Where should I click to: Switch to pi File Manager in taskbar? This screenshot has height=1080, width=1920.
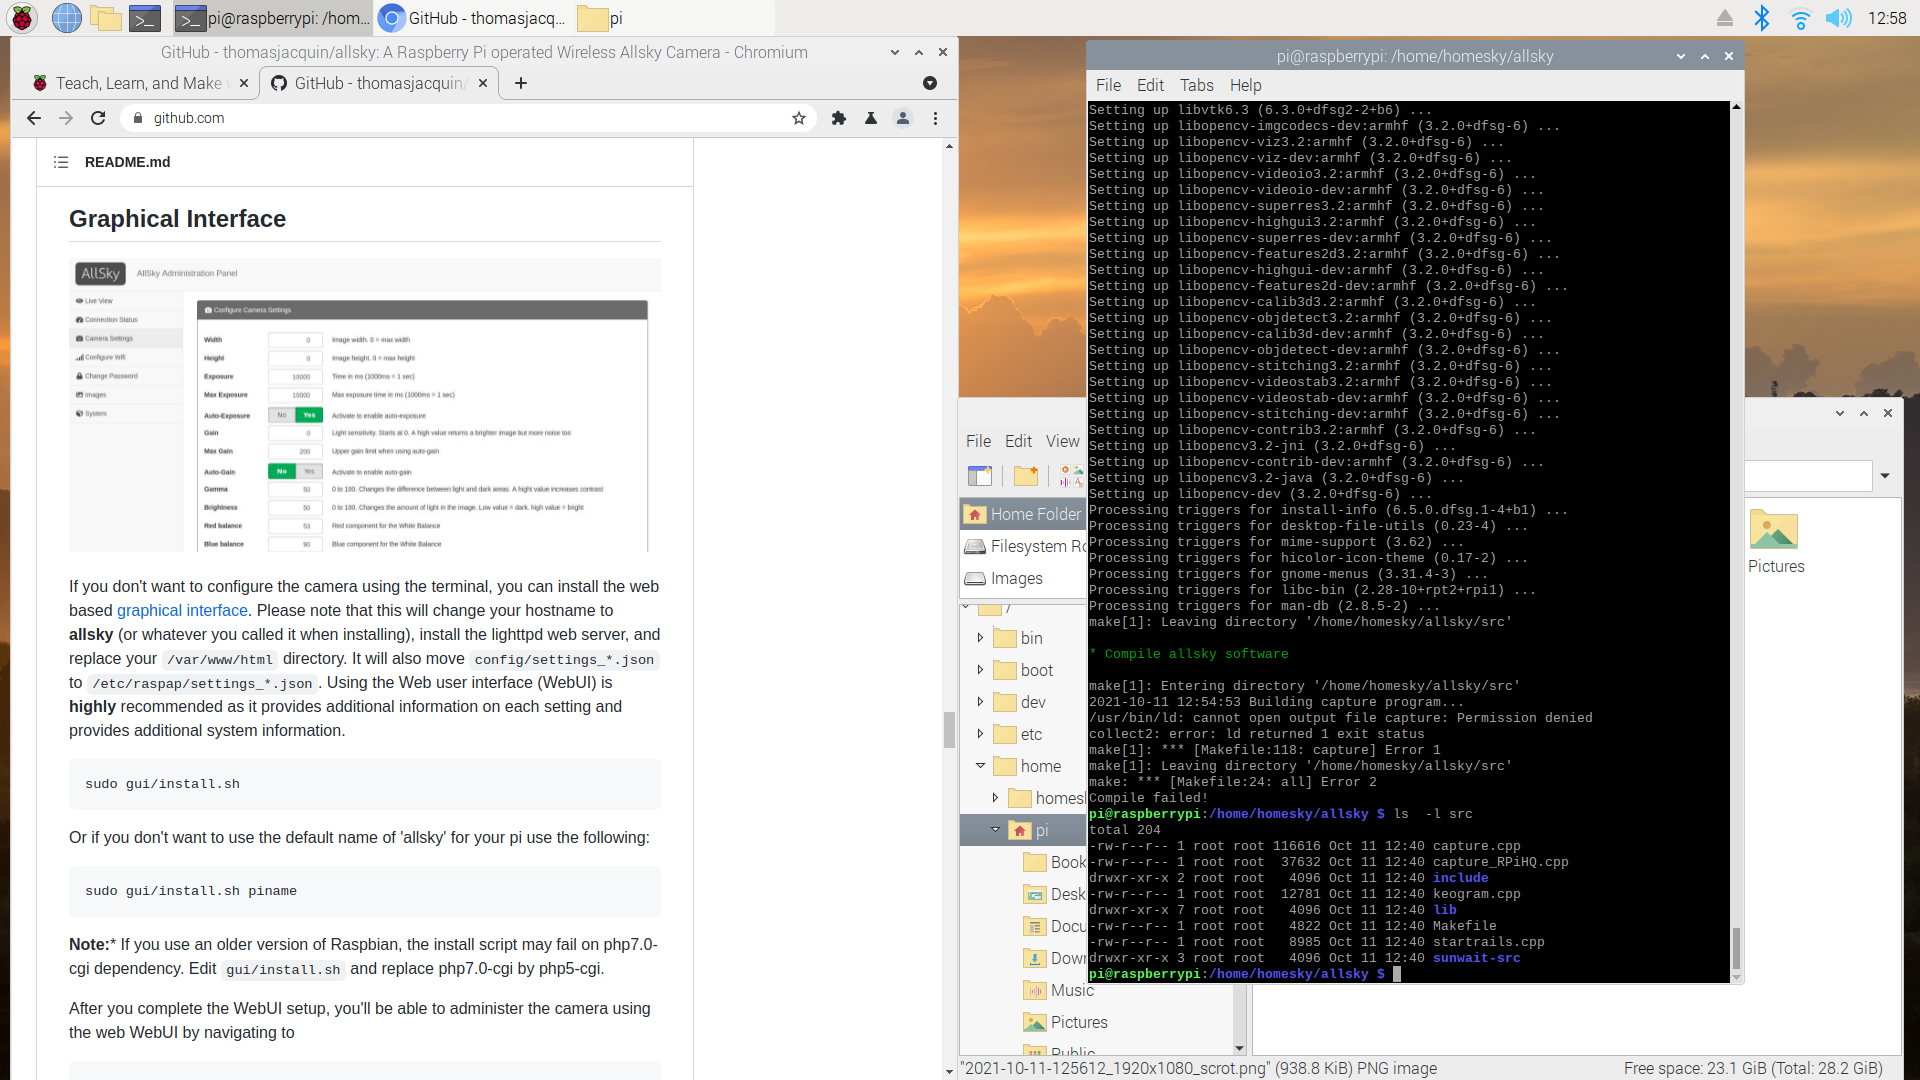pyautogui.click(x=673, y=18)
